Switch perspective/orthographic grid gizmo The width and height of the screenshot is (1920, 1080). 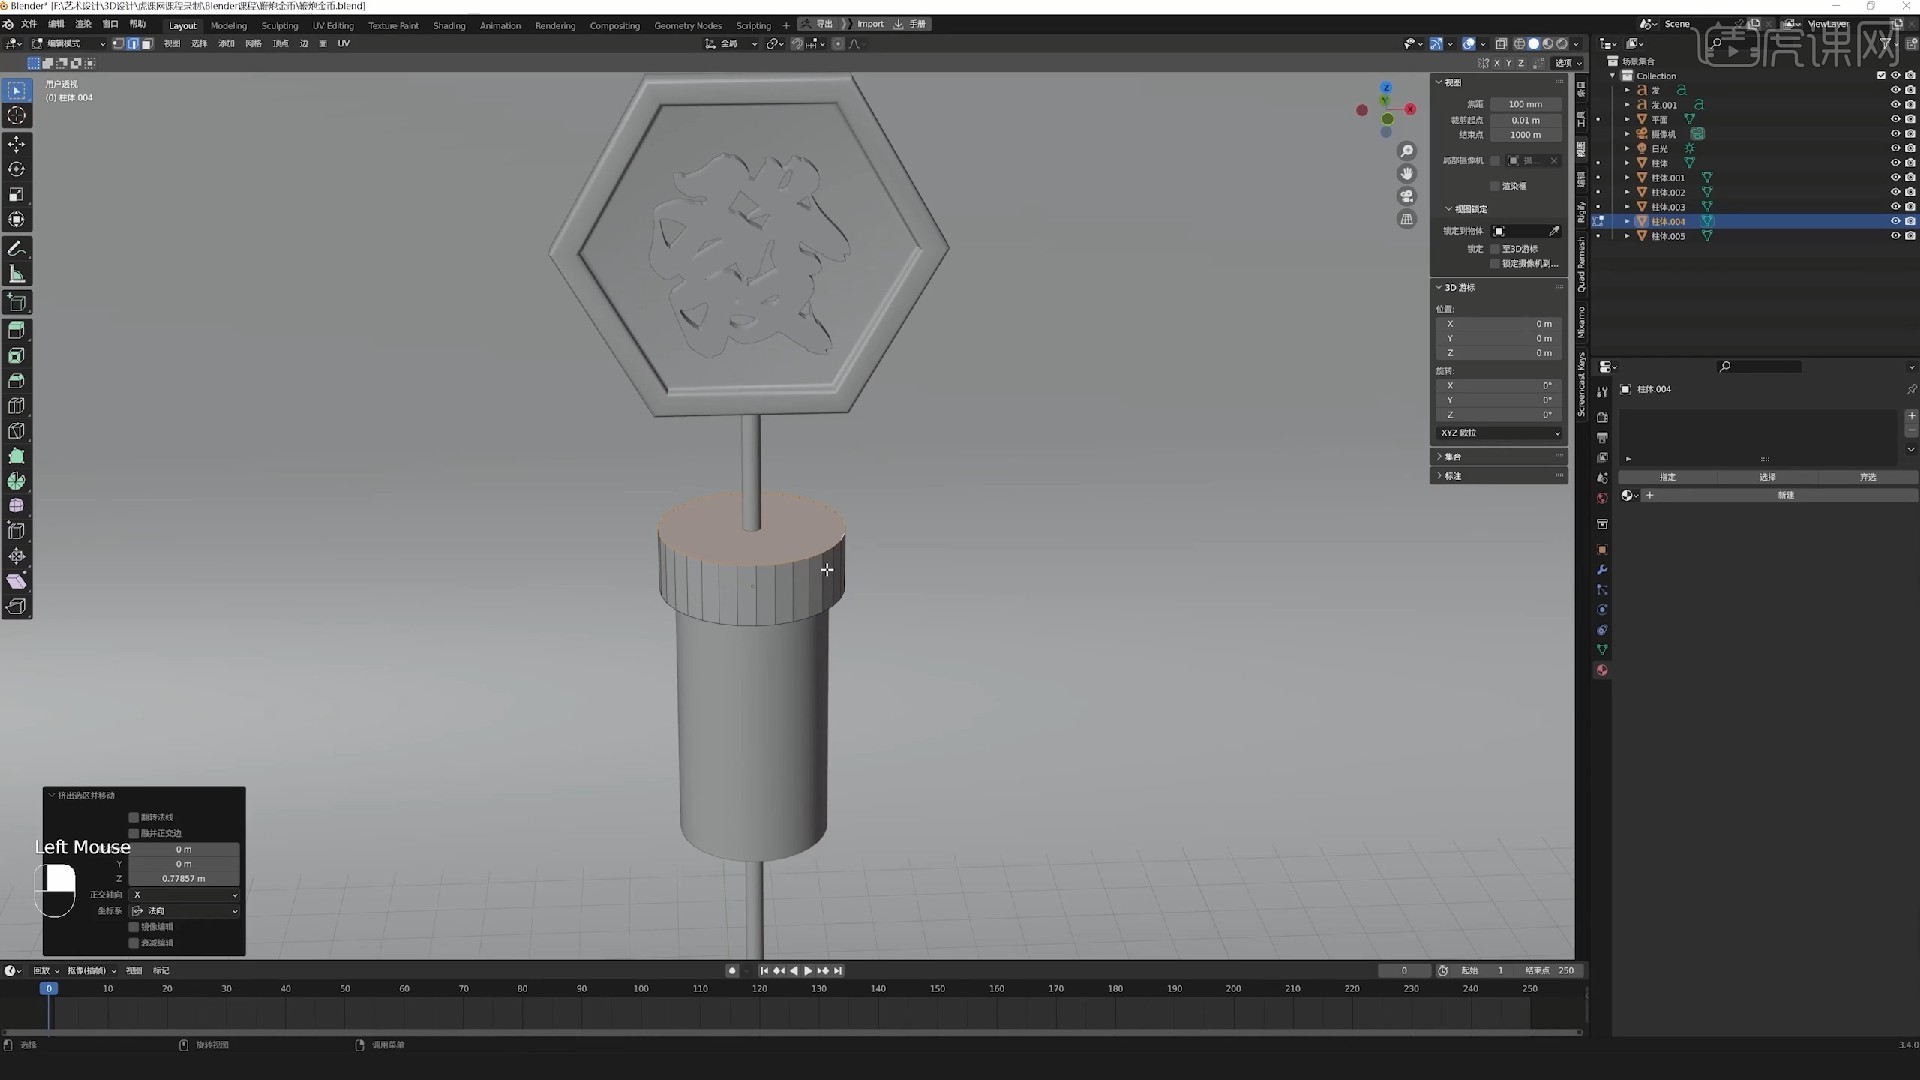(1407, 219)
